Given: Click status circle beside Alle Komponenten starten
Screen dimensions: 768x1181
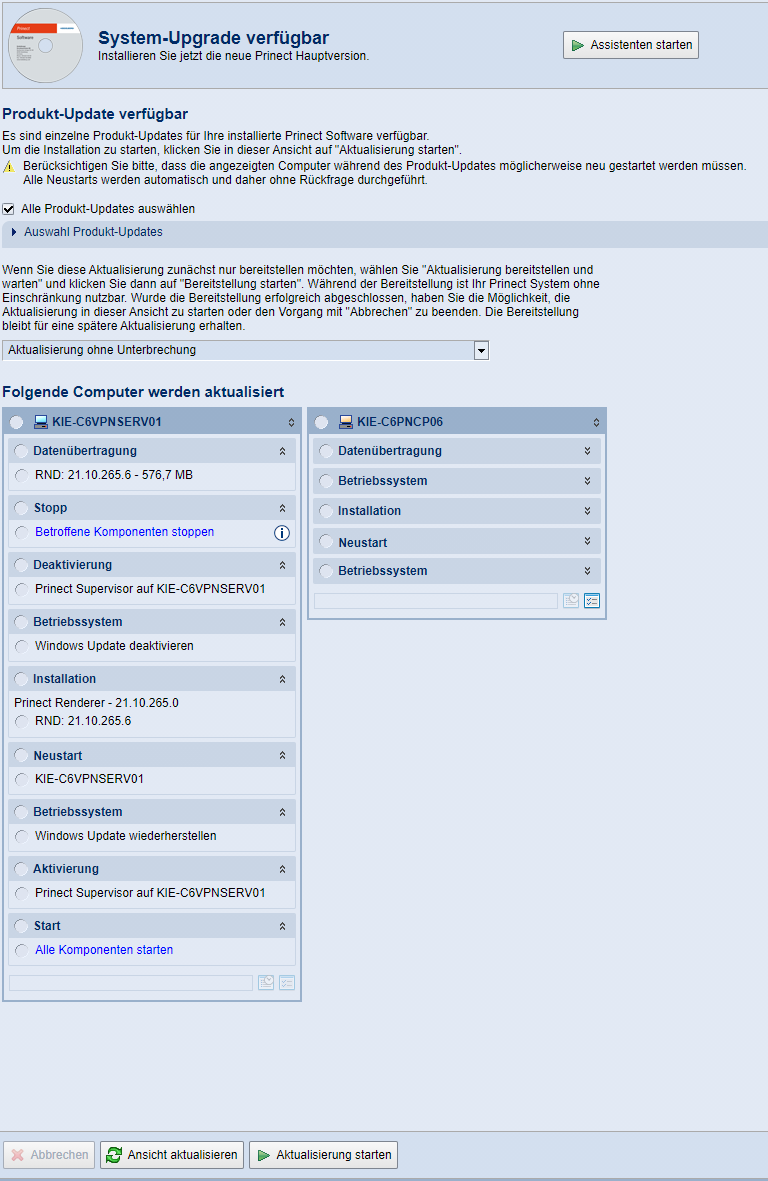Looking at the screenshot, I should coord(22,951).
